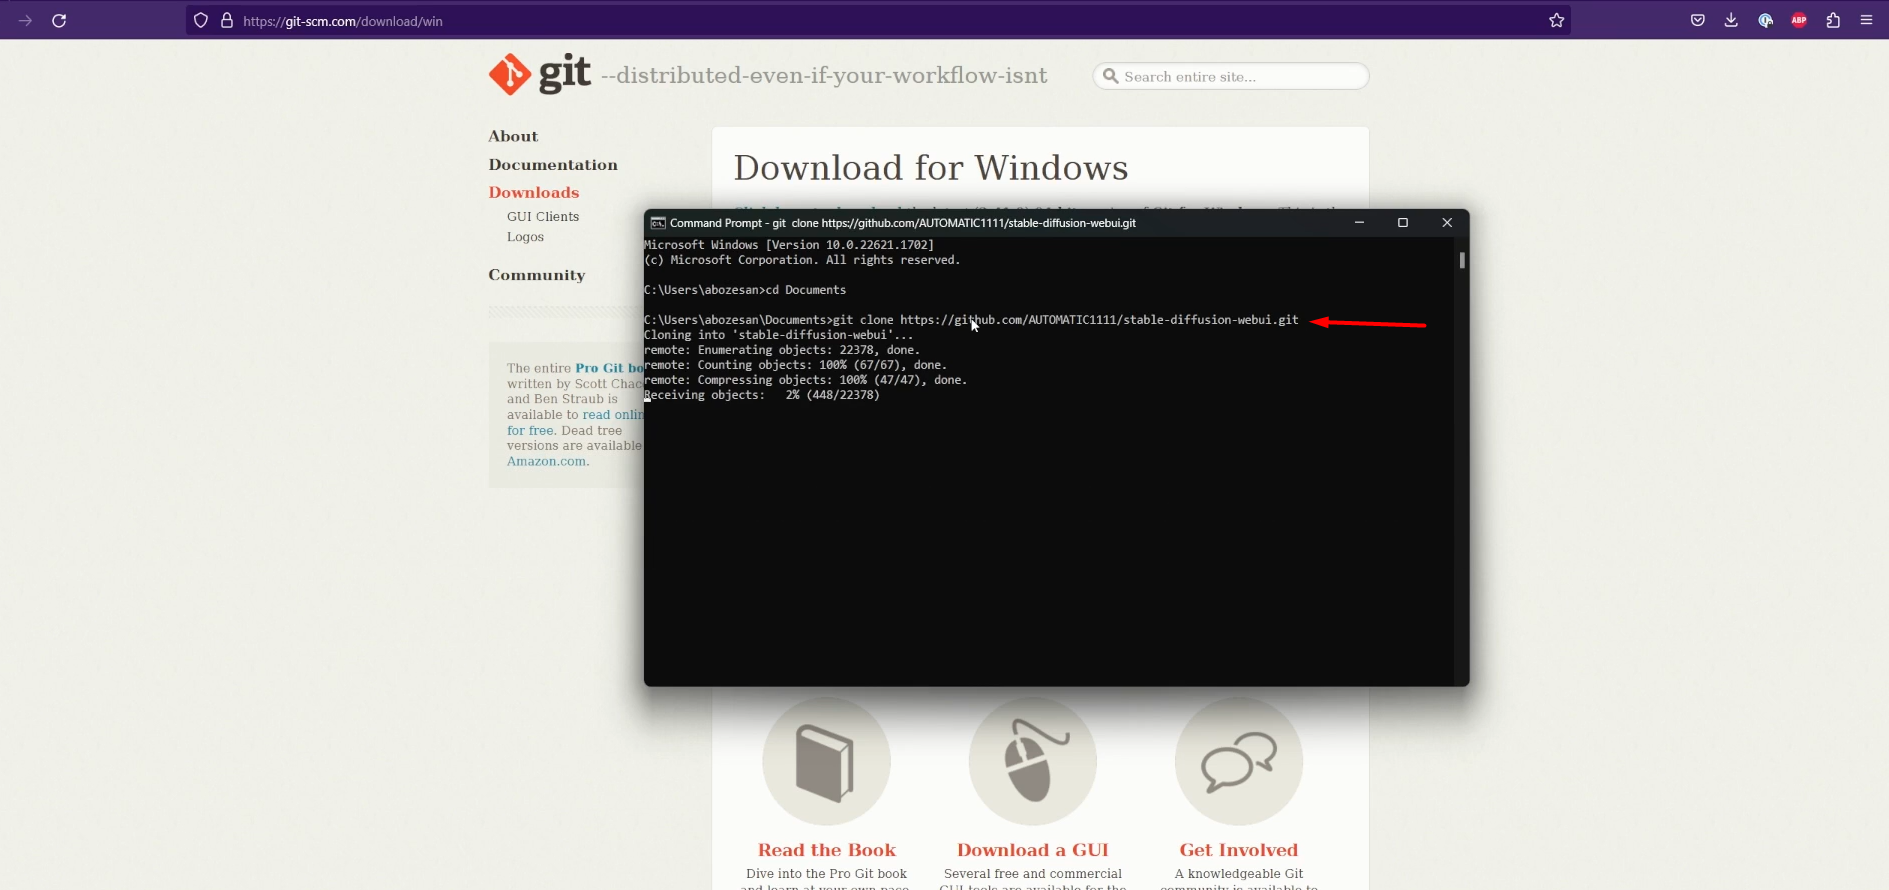The width and height of the screenshot is (1889, 890).
Task: Click the Get Involved chat bubbles icon
Action: 1239,761
